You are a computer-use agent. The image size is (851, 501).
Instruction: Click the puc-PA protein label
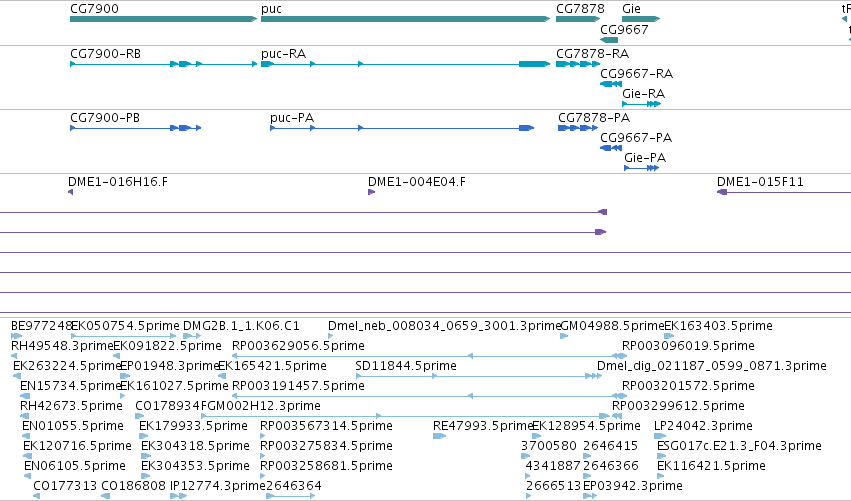[x=292, y=118]
